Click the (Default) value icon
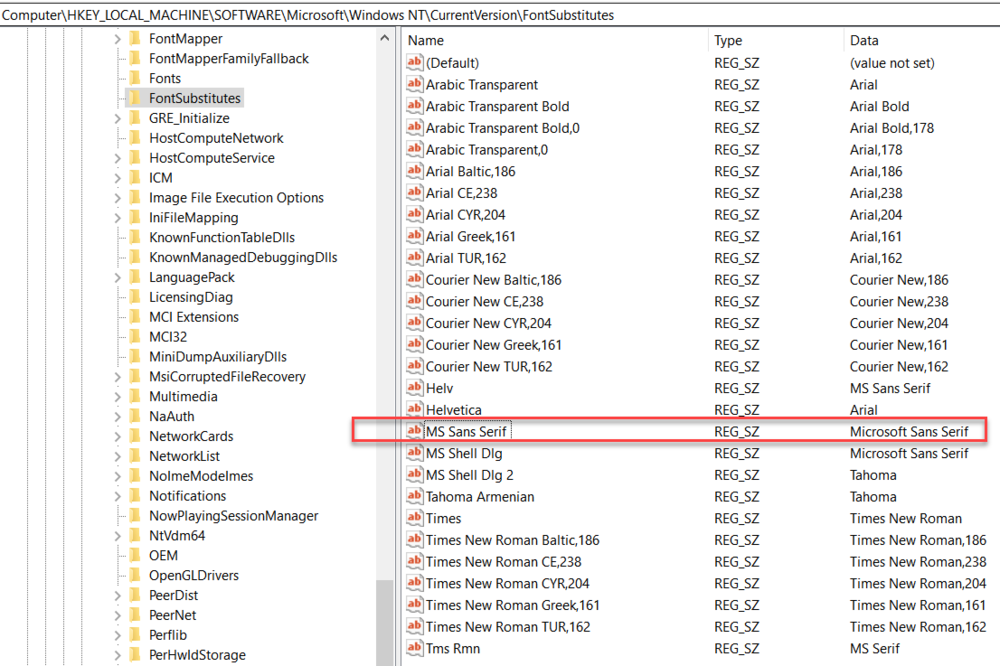This screenshot has height=666, width=1000. coord(415,63)
